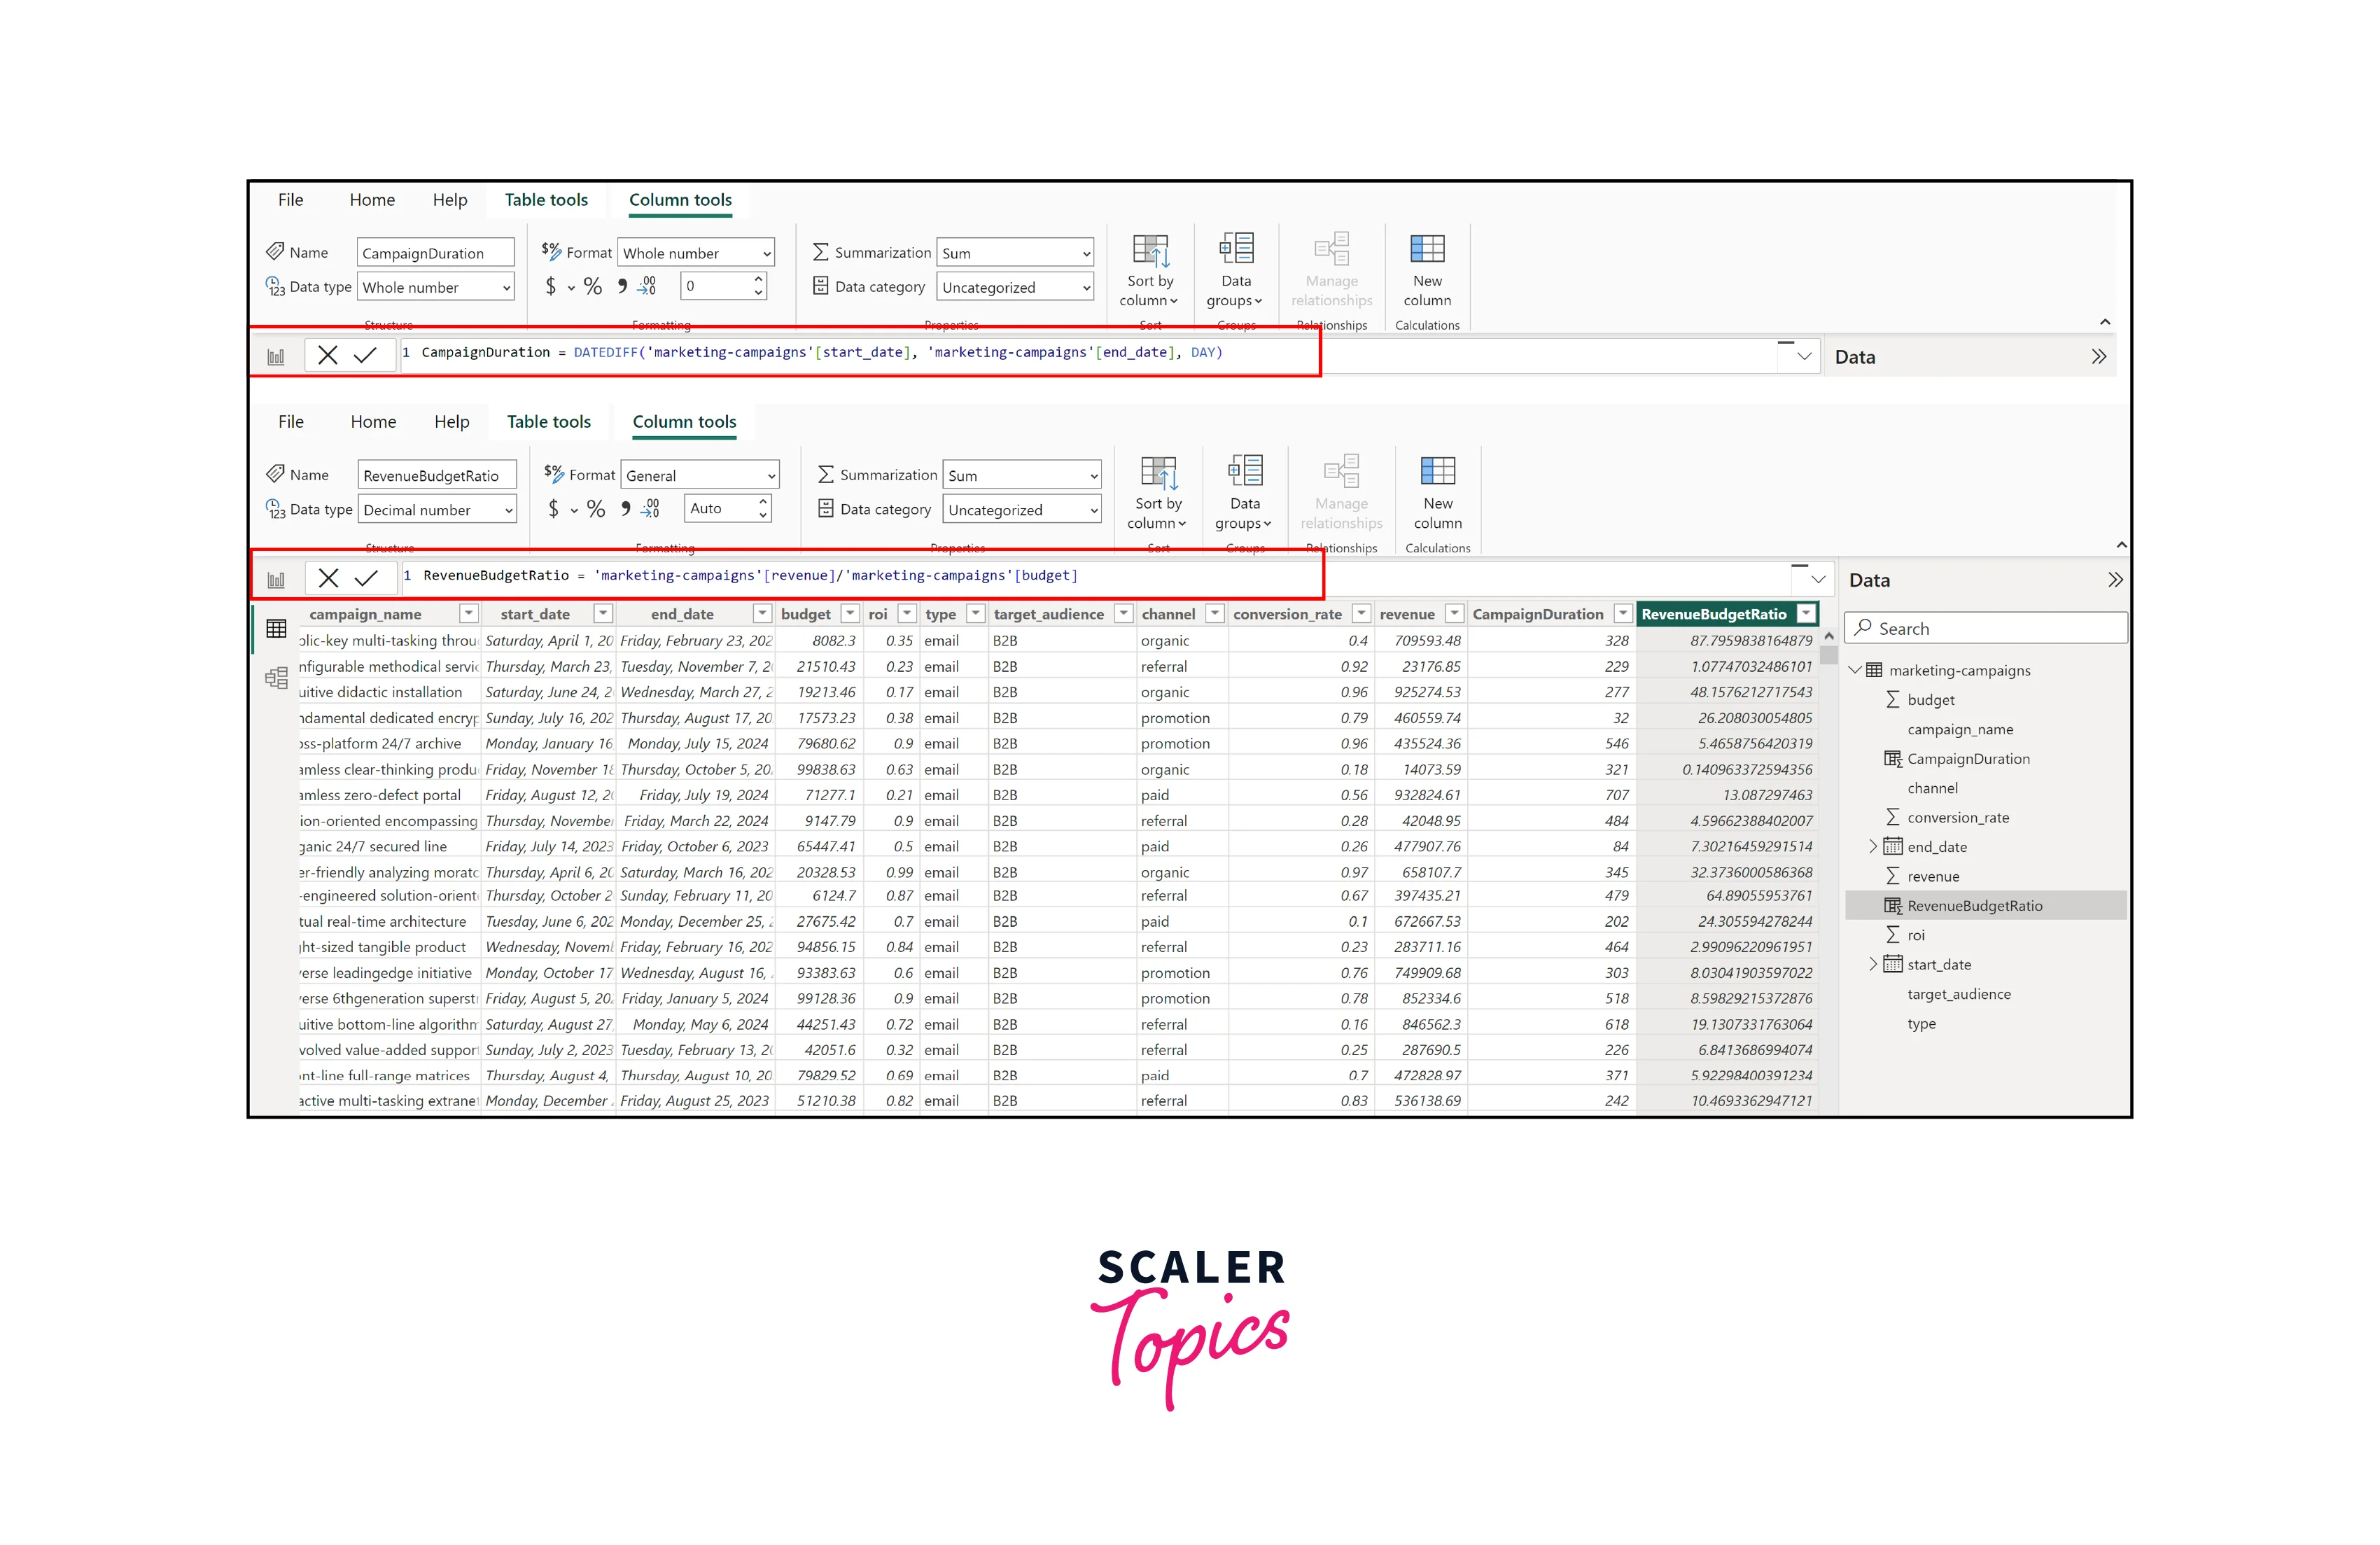2380x1545 pixels.
Task: Collapse the lower Data pane with chevrons
Action: [2114, 580]
